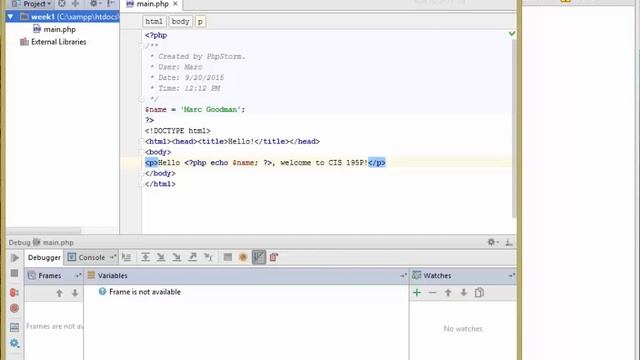Click the closing </html> tag line
The width and height of the screenshot is (640, 360).
(x=160, y=184)
